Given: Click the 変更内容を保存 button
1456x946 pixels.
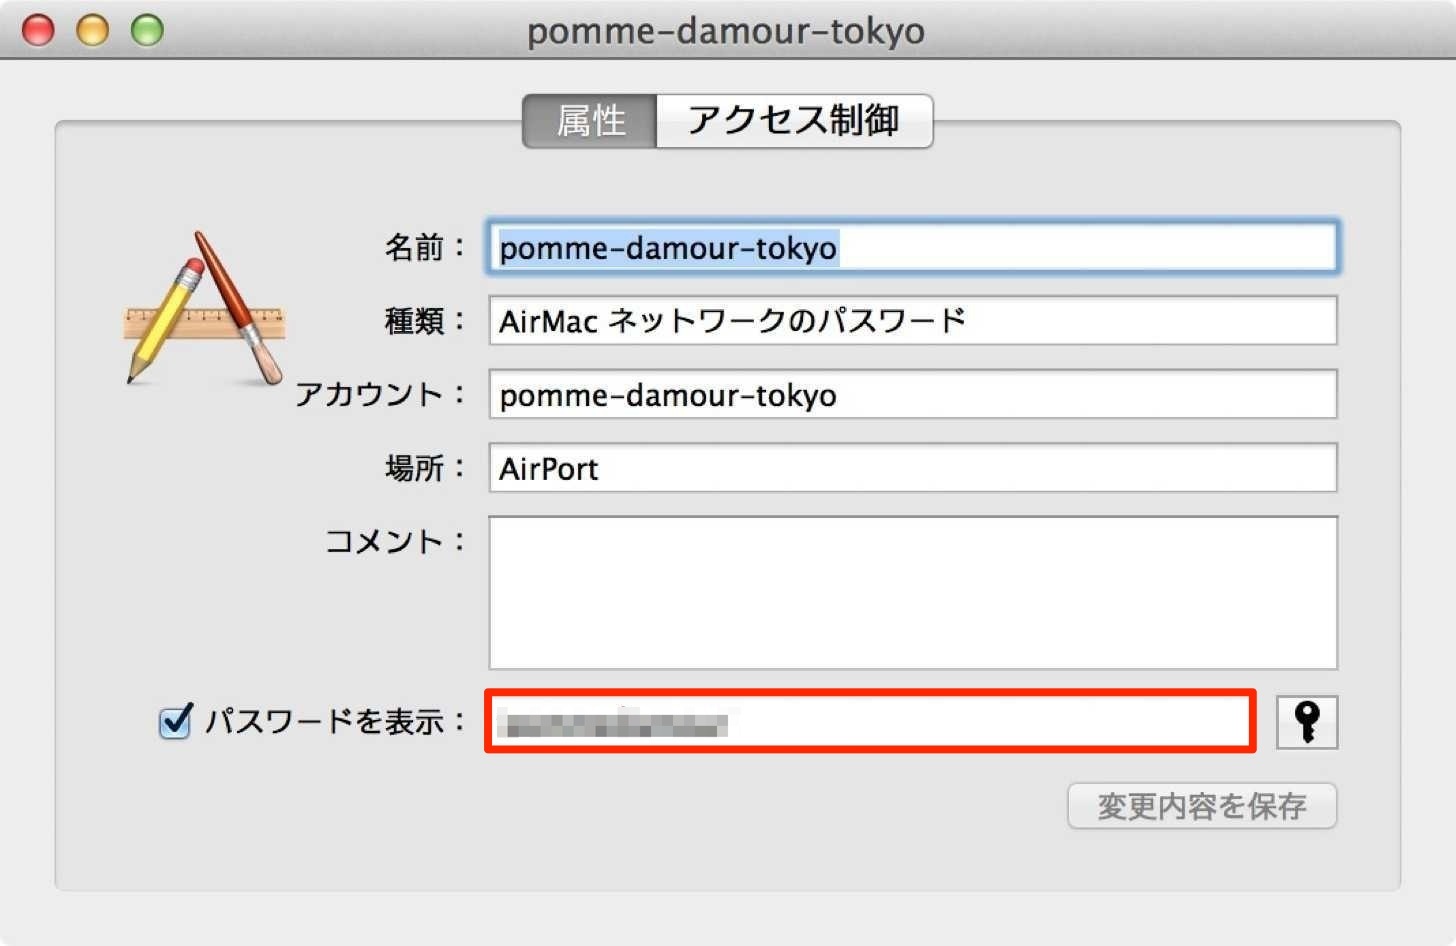Looking at the screenshot, I should click(1202, 806).
